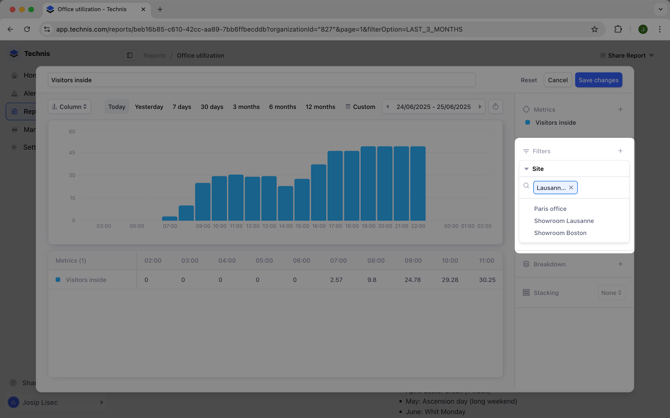Add a metric using plus icon

[x=620, y=110]
